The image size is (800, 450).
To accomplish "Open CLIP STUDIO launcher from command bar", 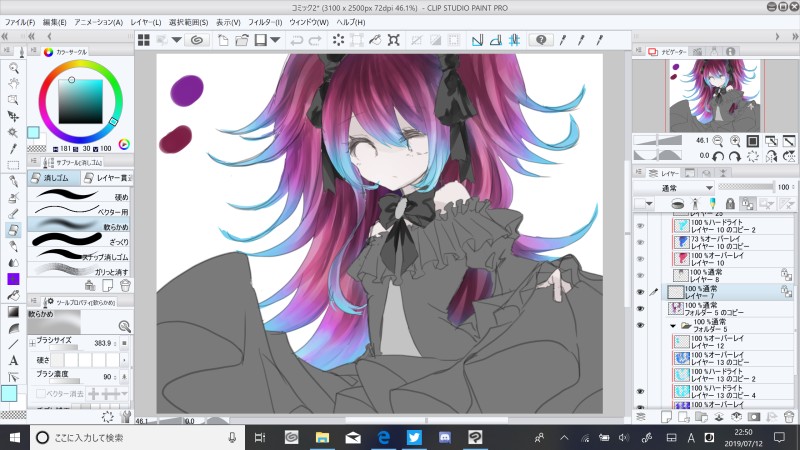I will (197, 40).
